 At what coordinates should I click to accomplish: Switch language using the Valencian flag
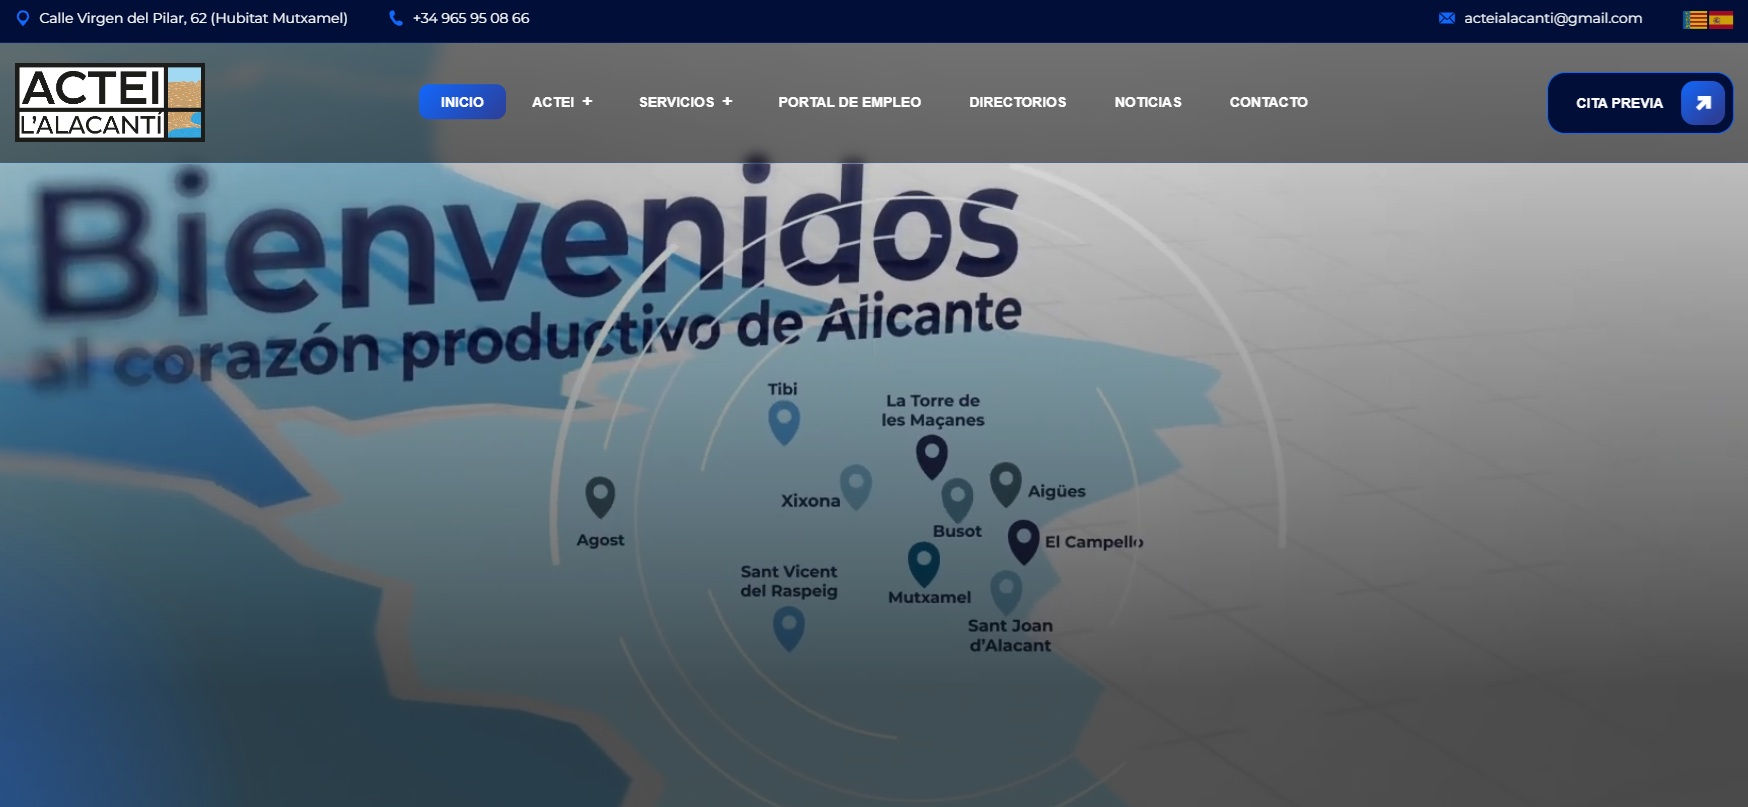(x=1695, y=20)
